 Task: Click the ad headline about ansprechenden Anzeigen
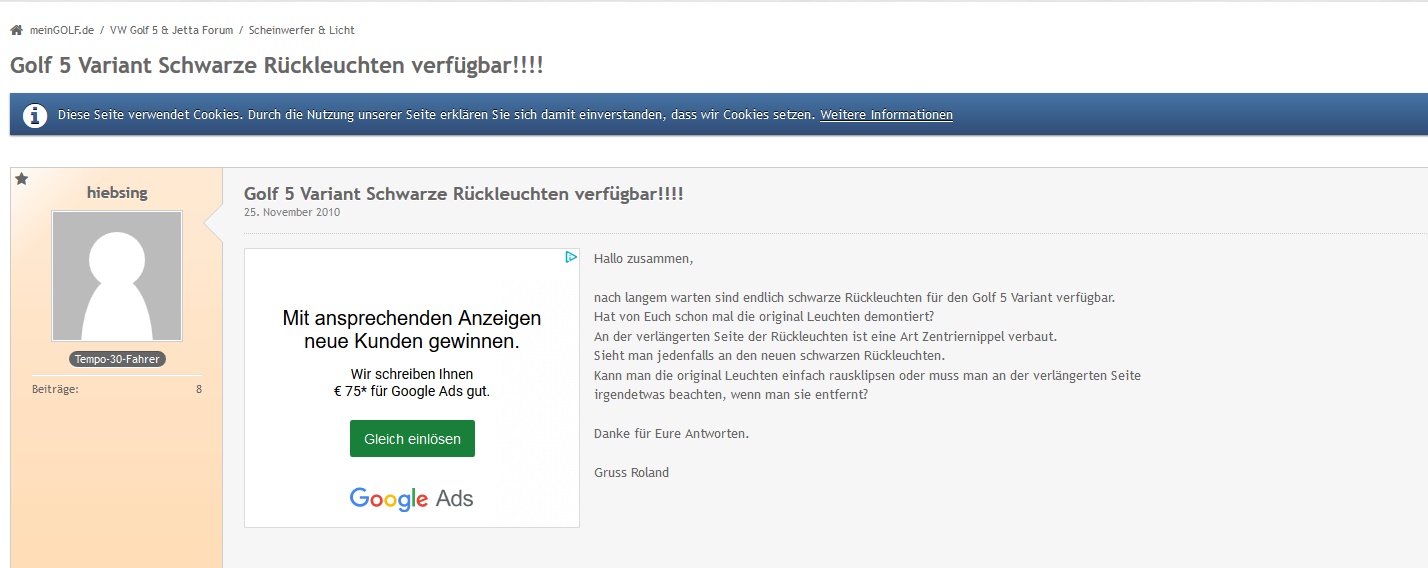[x=411, y=330]
